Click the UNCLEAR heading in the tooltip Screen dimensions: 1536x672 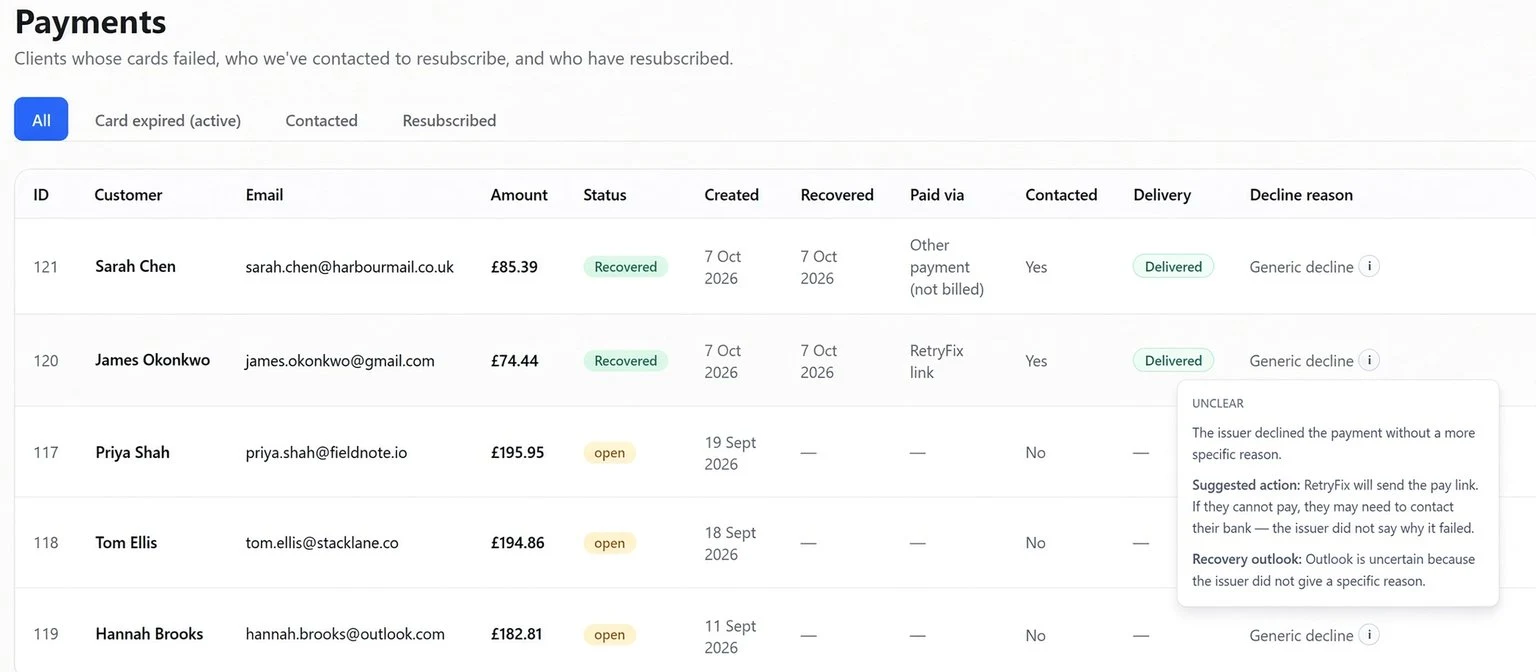click(1218, 404)
